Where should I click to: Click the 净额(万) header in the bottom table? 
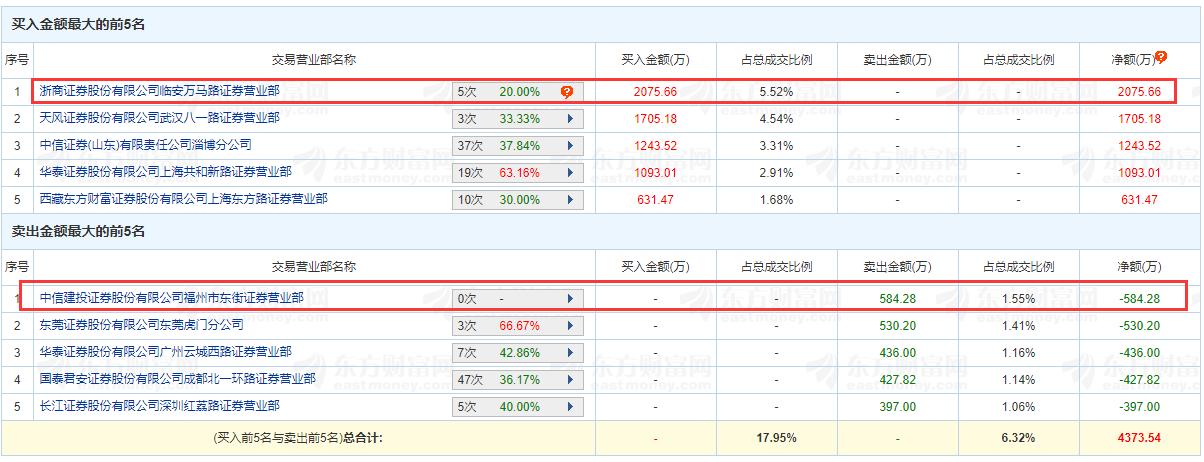[x=1140, y=267]
